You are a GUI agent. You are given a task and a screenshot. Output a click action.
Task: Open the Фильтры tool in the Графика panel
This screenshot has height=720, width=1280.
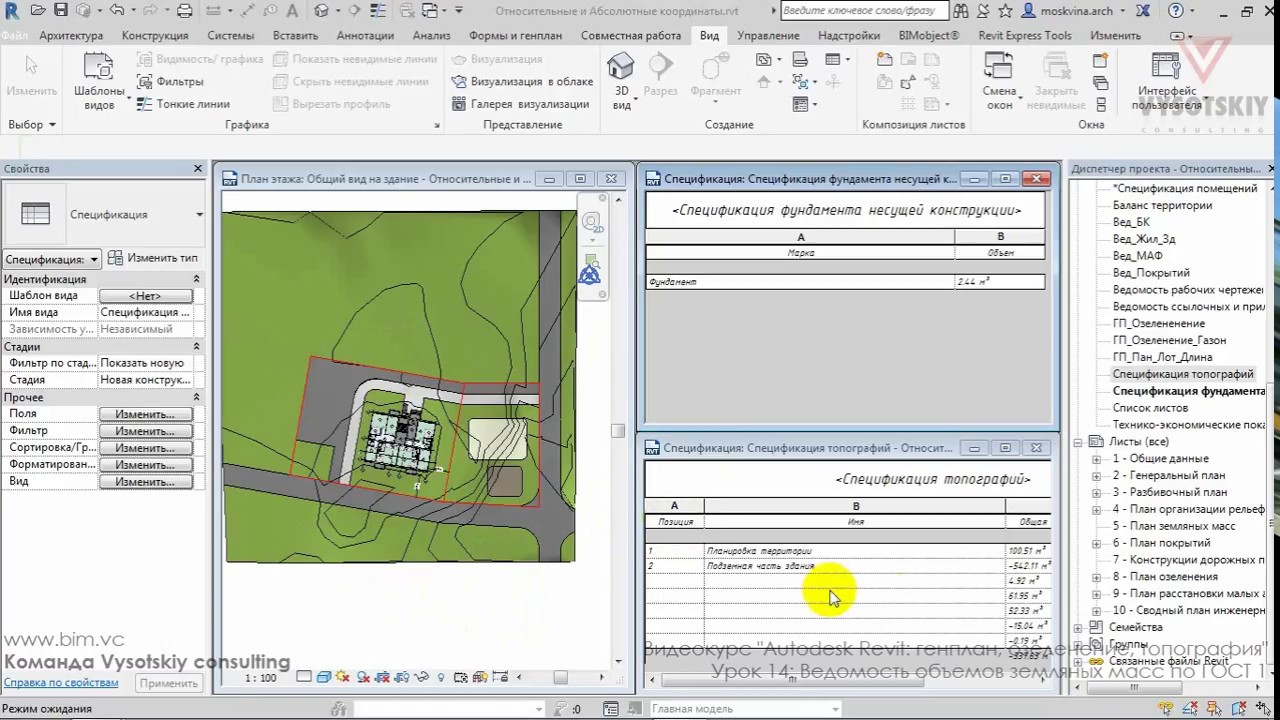pyautogui.click(x=169, y=81)
